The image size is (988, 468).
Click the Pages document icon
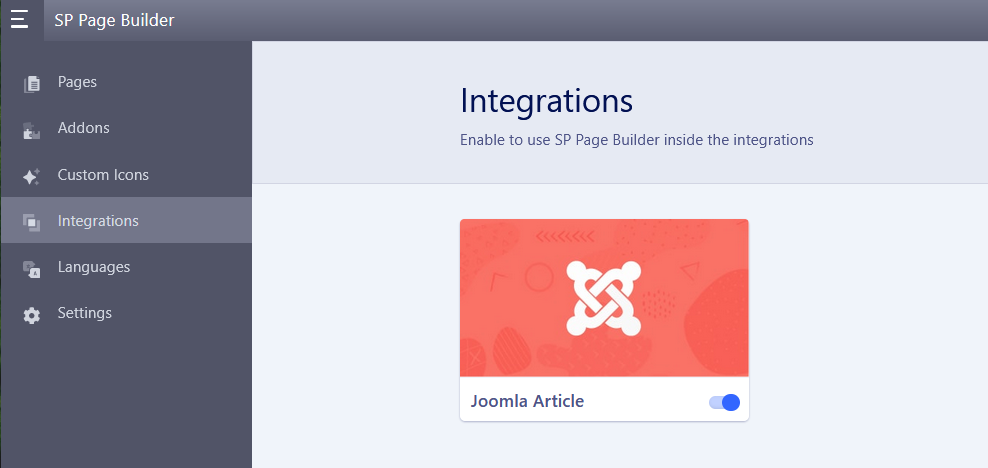tap(32, 83)
